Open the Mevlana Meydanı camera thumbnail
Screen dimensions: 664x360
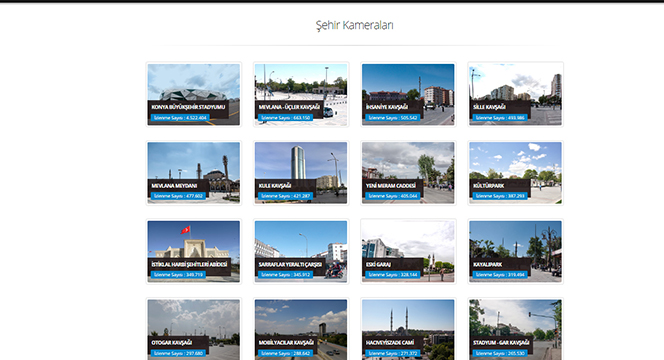194,173
